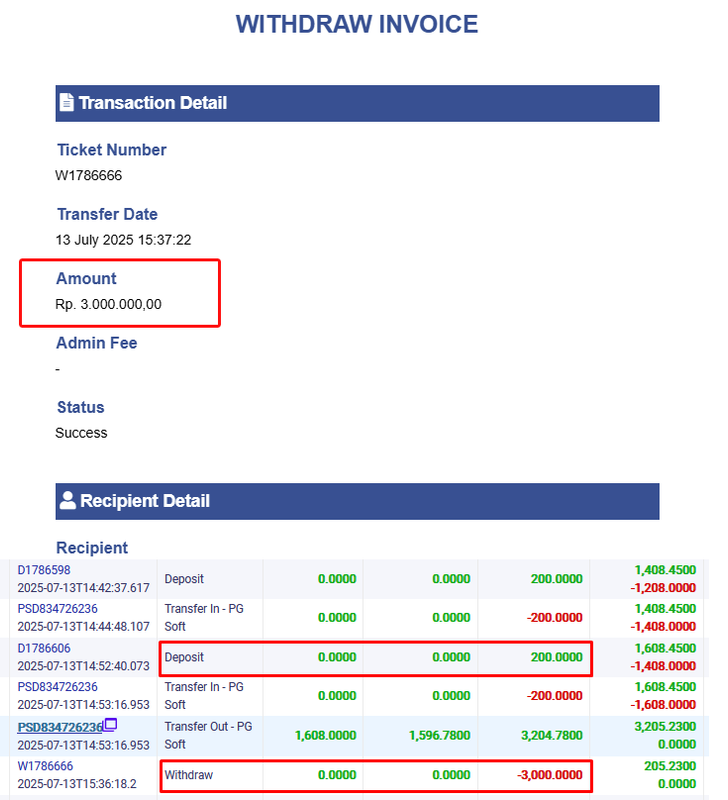Select the Transfer Date label
This screenshot has width=728, height=800.
coord(107,214)
